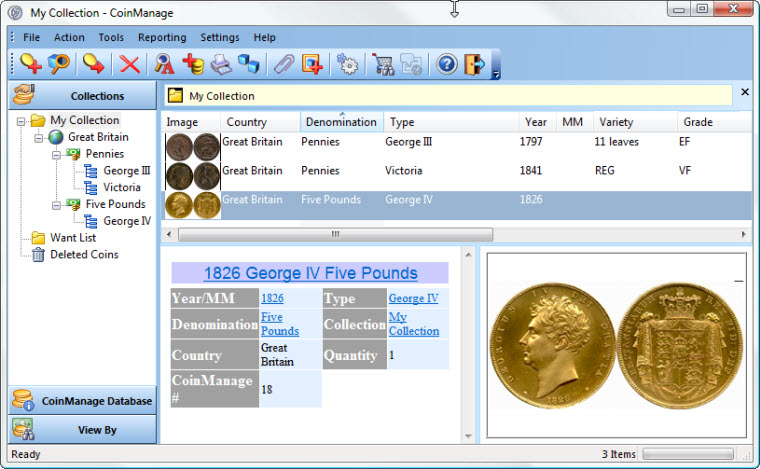This screenshot has height=469, width=760.
Task: Collapse the My Collection tree node
Action: 21,121
